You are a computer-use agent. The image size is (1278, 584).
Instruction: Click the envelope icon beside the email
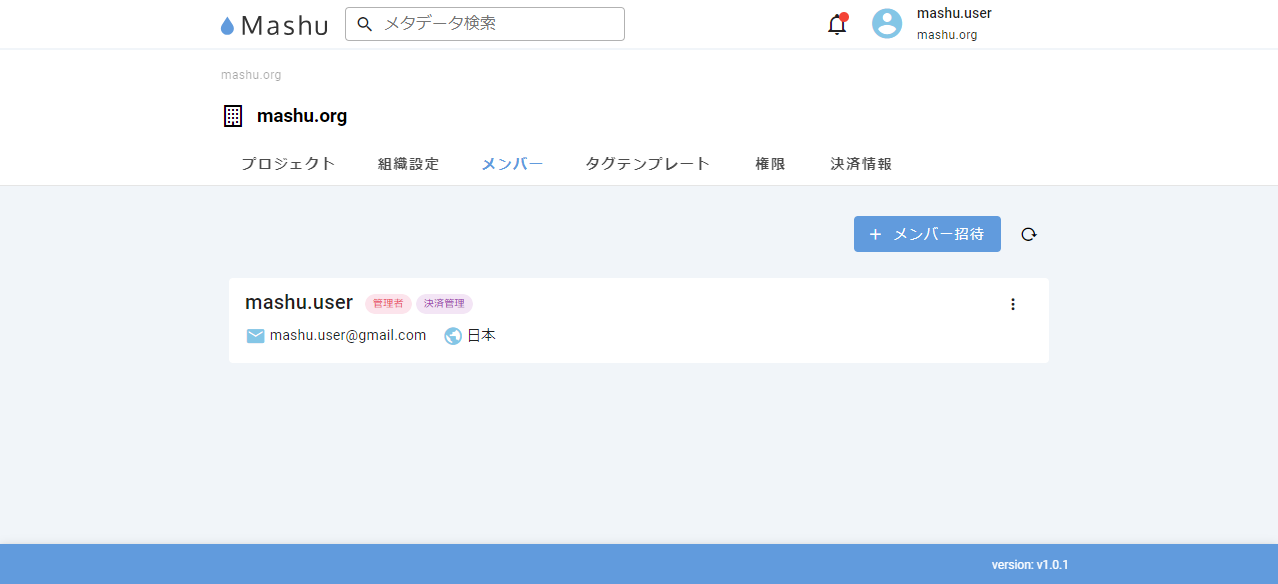(x=255, y=336)
